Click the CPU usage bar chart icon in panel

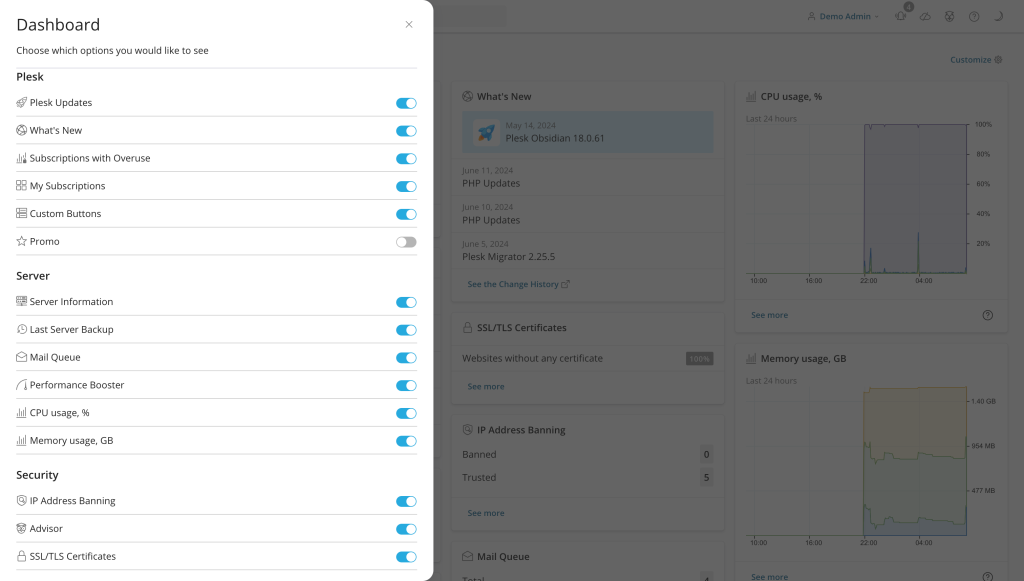pos(22,413)
